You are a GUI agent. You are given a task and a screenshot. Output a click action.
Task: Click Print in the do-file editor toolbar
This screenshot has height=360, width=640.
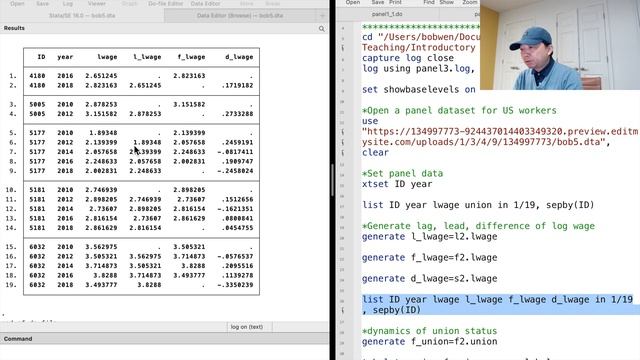coord(395,2)
